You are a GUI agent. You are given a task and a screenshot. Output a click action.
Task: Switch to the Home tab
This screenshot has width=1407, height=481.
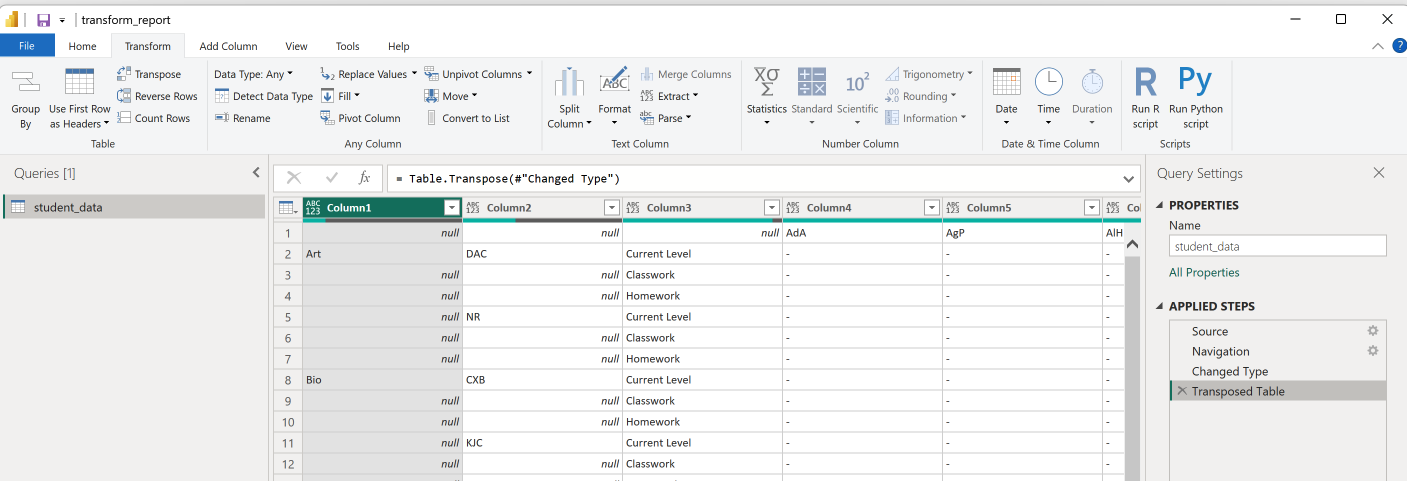point(82,46)
